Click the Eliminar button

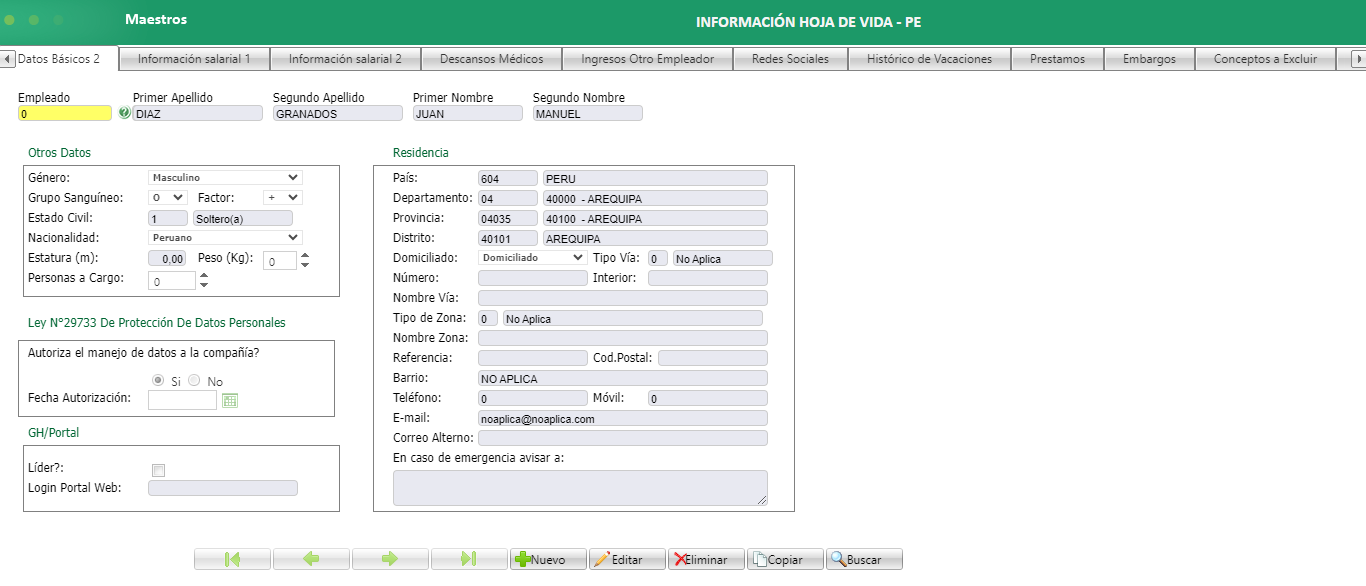[705, 558]
